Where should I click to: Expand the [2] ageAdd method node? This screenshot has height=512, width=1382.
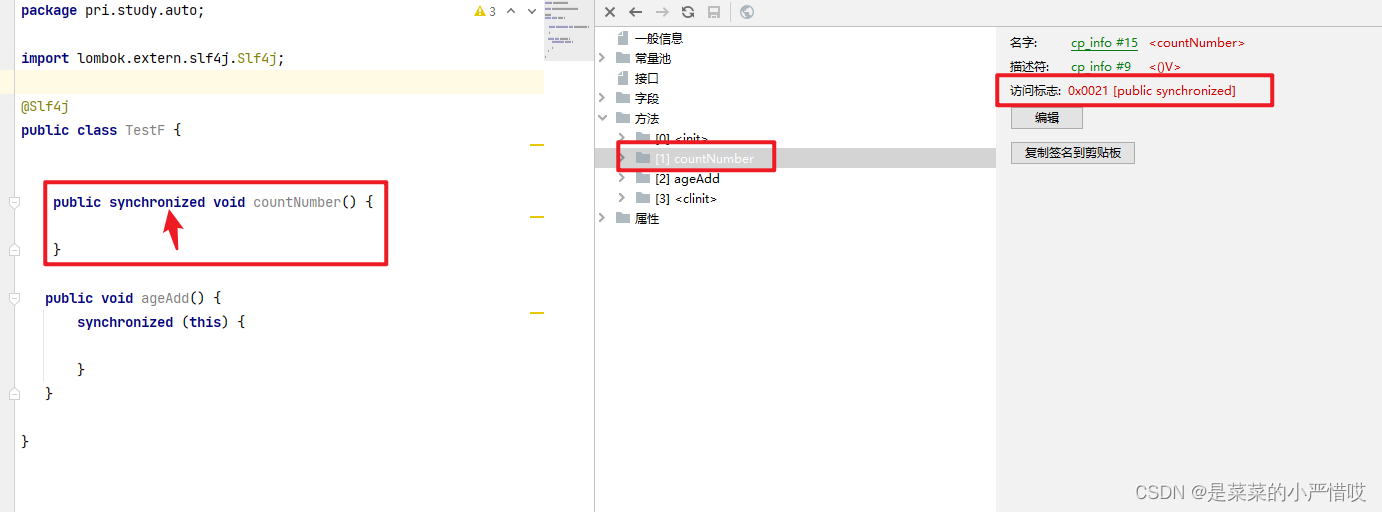(622, 178)
